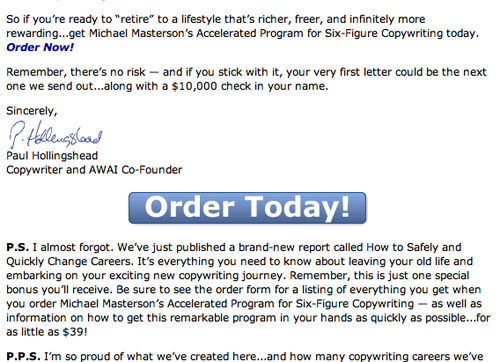Click the "Paul Hollingshead" printed name line
500x362 pixels.
pos(52,156)
